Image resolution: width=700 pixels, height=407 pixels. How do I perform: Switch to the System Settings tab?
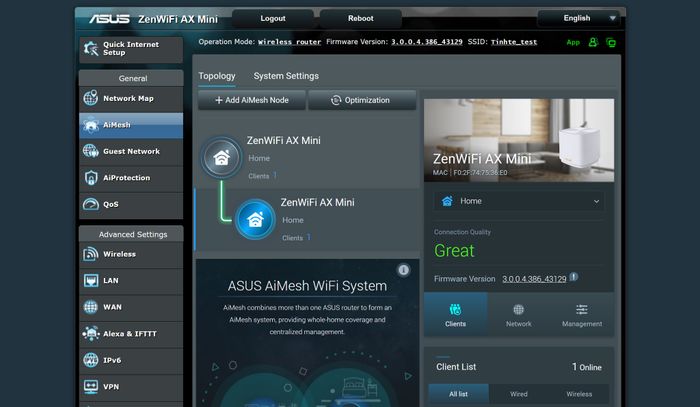pyautogui.click(x=286, y=76)
